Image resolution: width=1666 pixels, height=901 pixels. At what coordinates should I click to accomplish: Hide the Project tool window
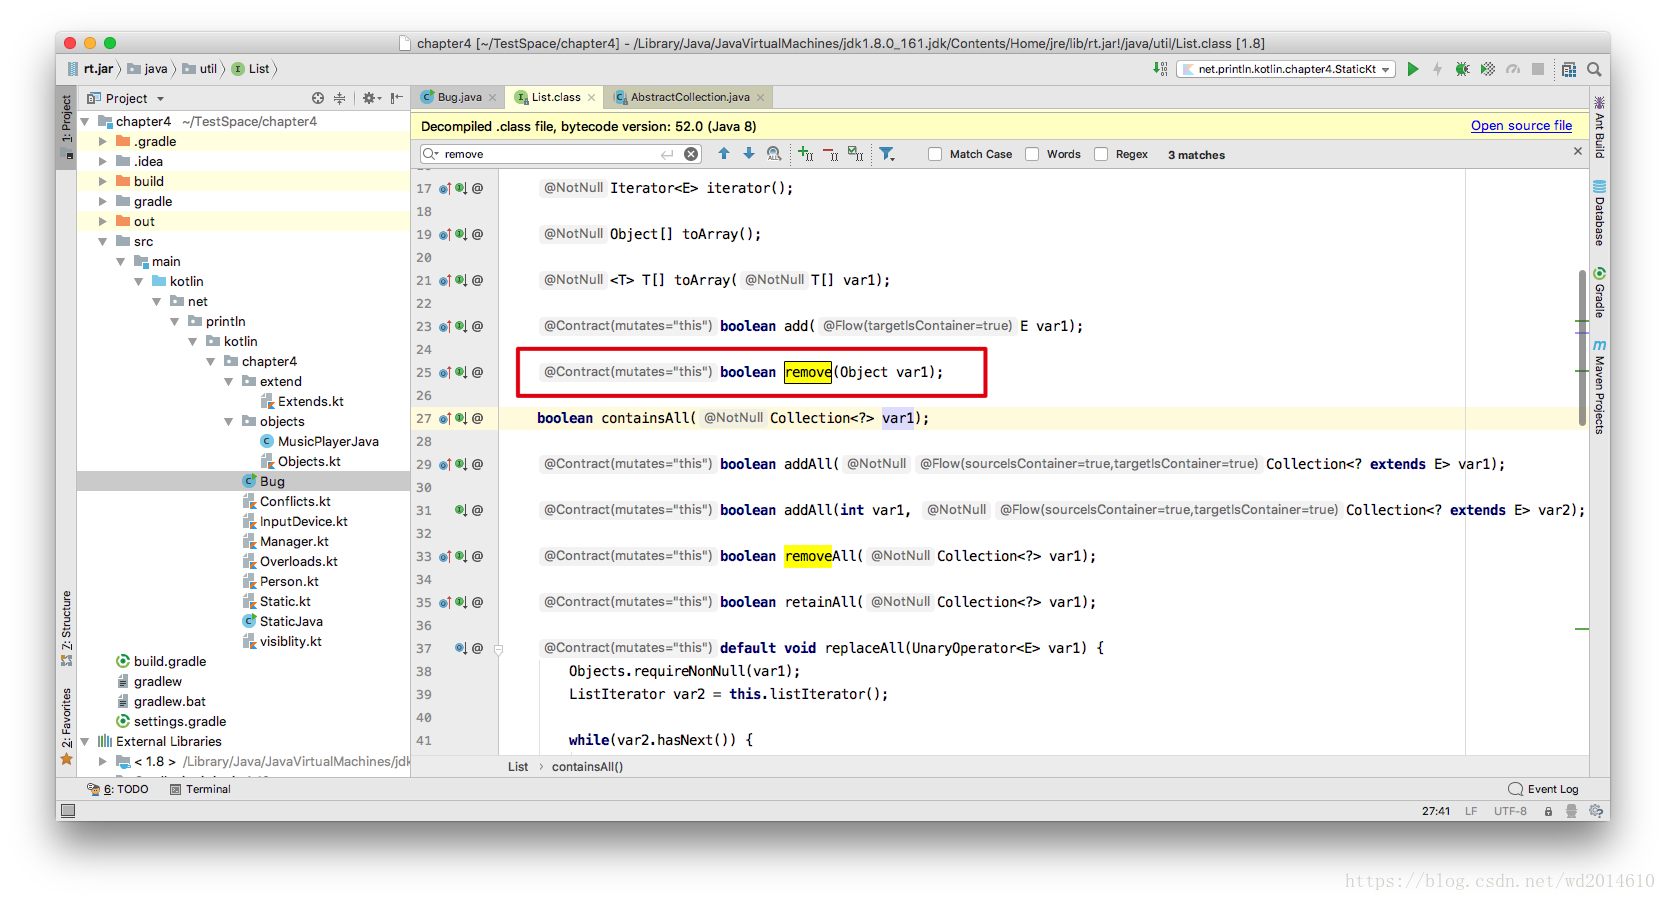tap(397, 98)
